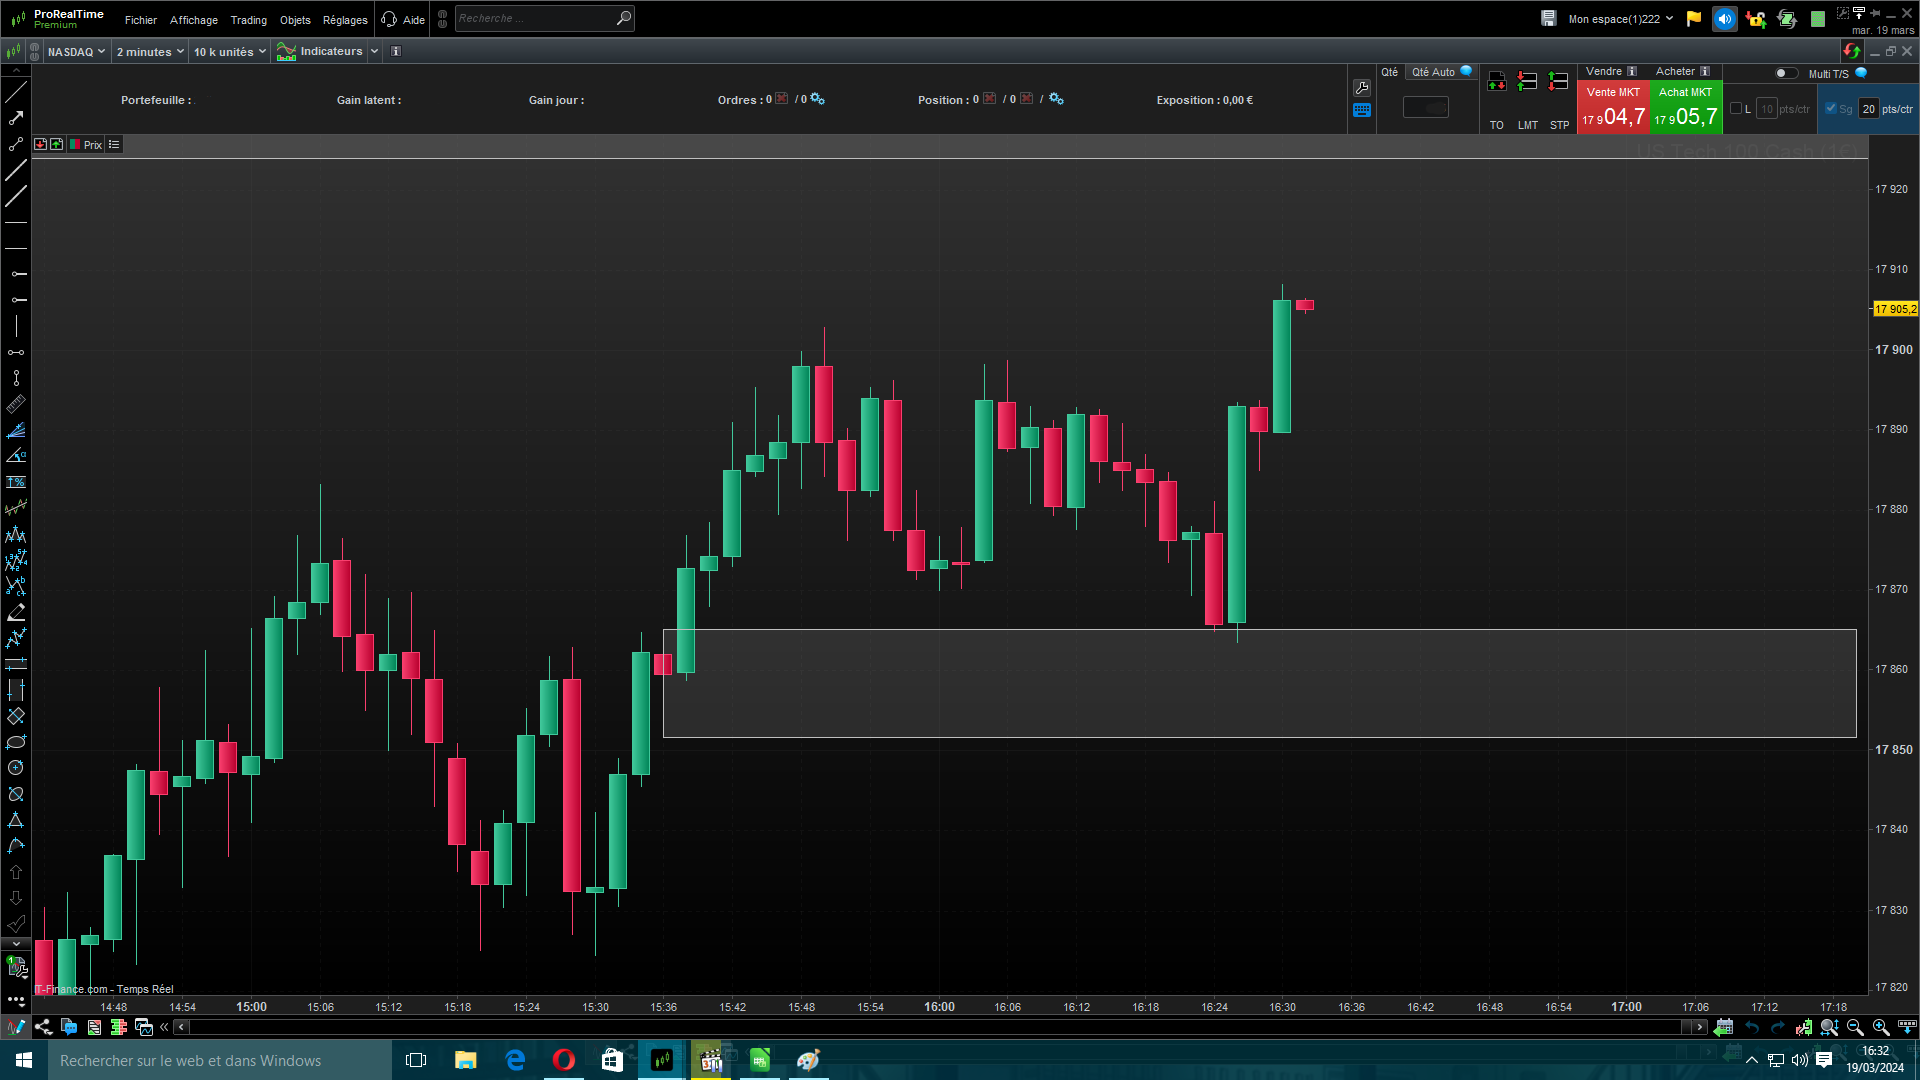Viewport: 1920px width, 1080px height.
Task: Open the Trading menu
Action: [248, 20]
